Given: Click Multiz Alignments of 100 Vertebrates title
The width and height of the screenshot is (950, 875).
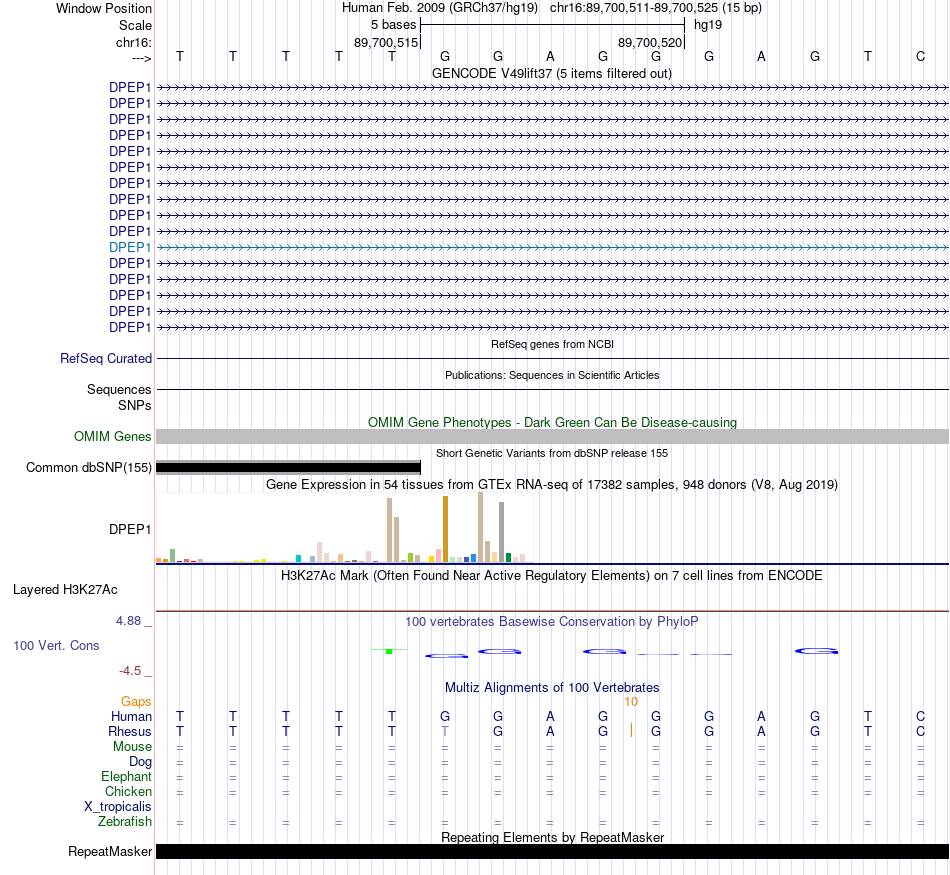Looking at the screenshot, I should pyautogui.click(x=552, y=688).
